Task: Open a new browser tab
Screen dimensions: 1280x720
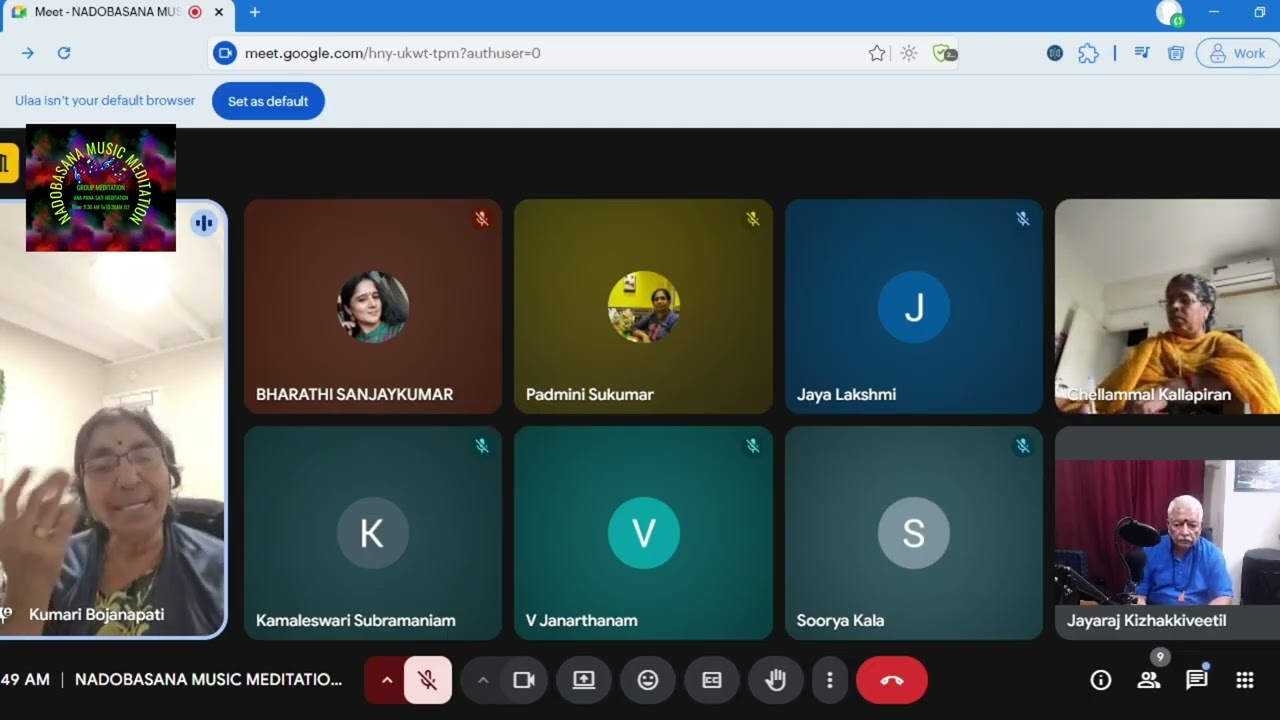Action: tap(254, 12)
